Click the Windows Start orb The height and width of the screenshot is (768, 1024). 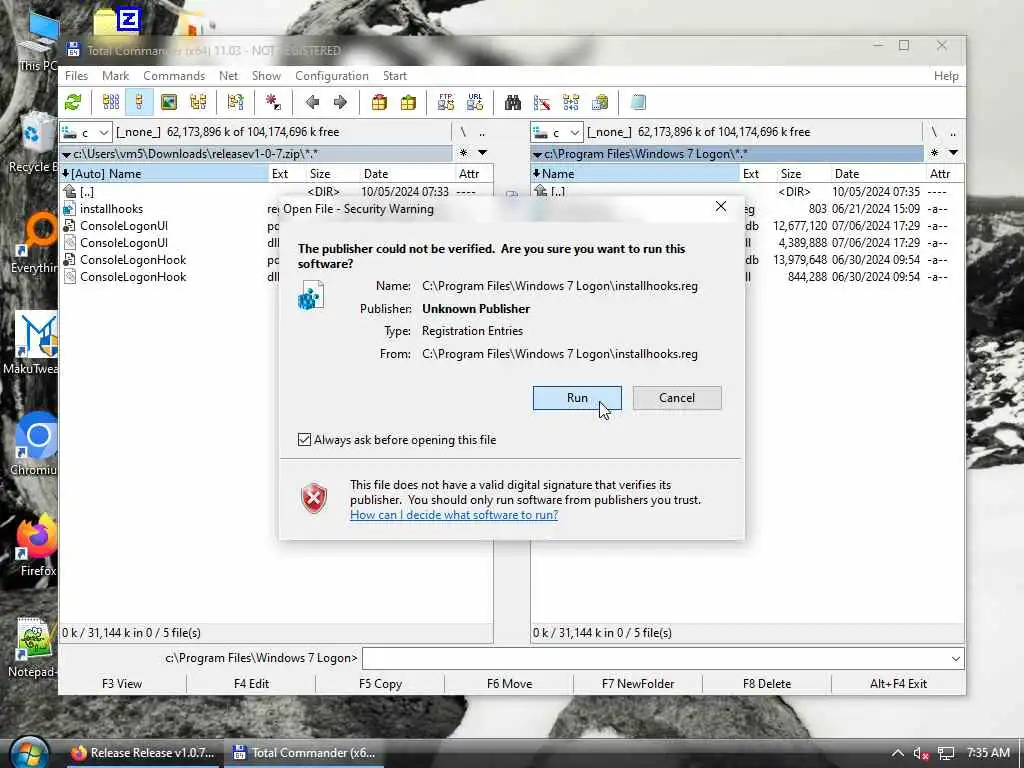[x=29, y=752]
